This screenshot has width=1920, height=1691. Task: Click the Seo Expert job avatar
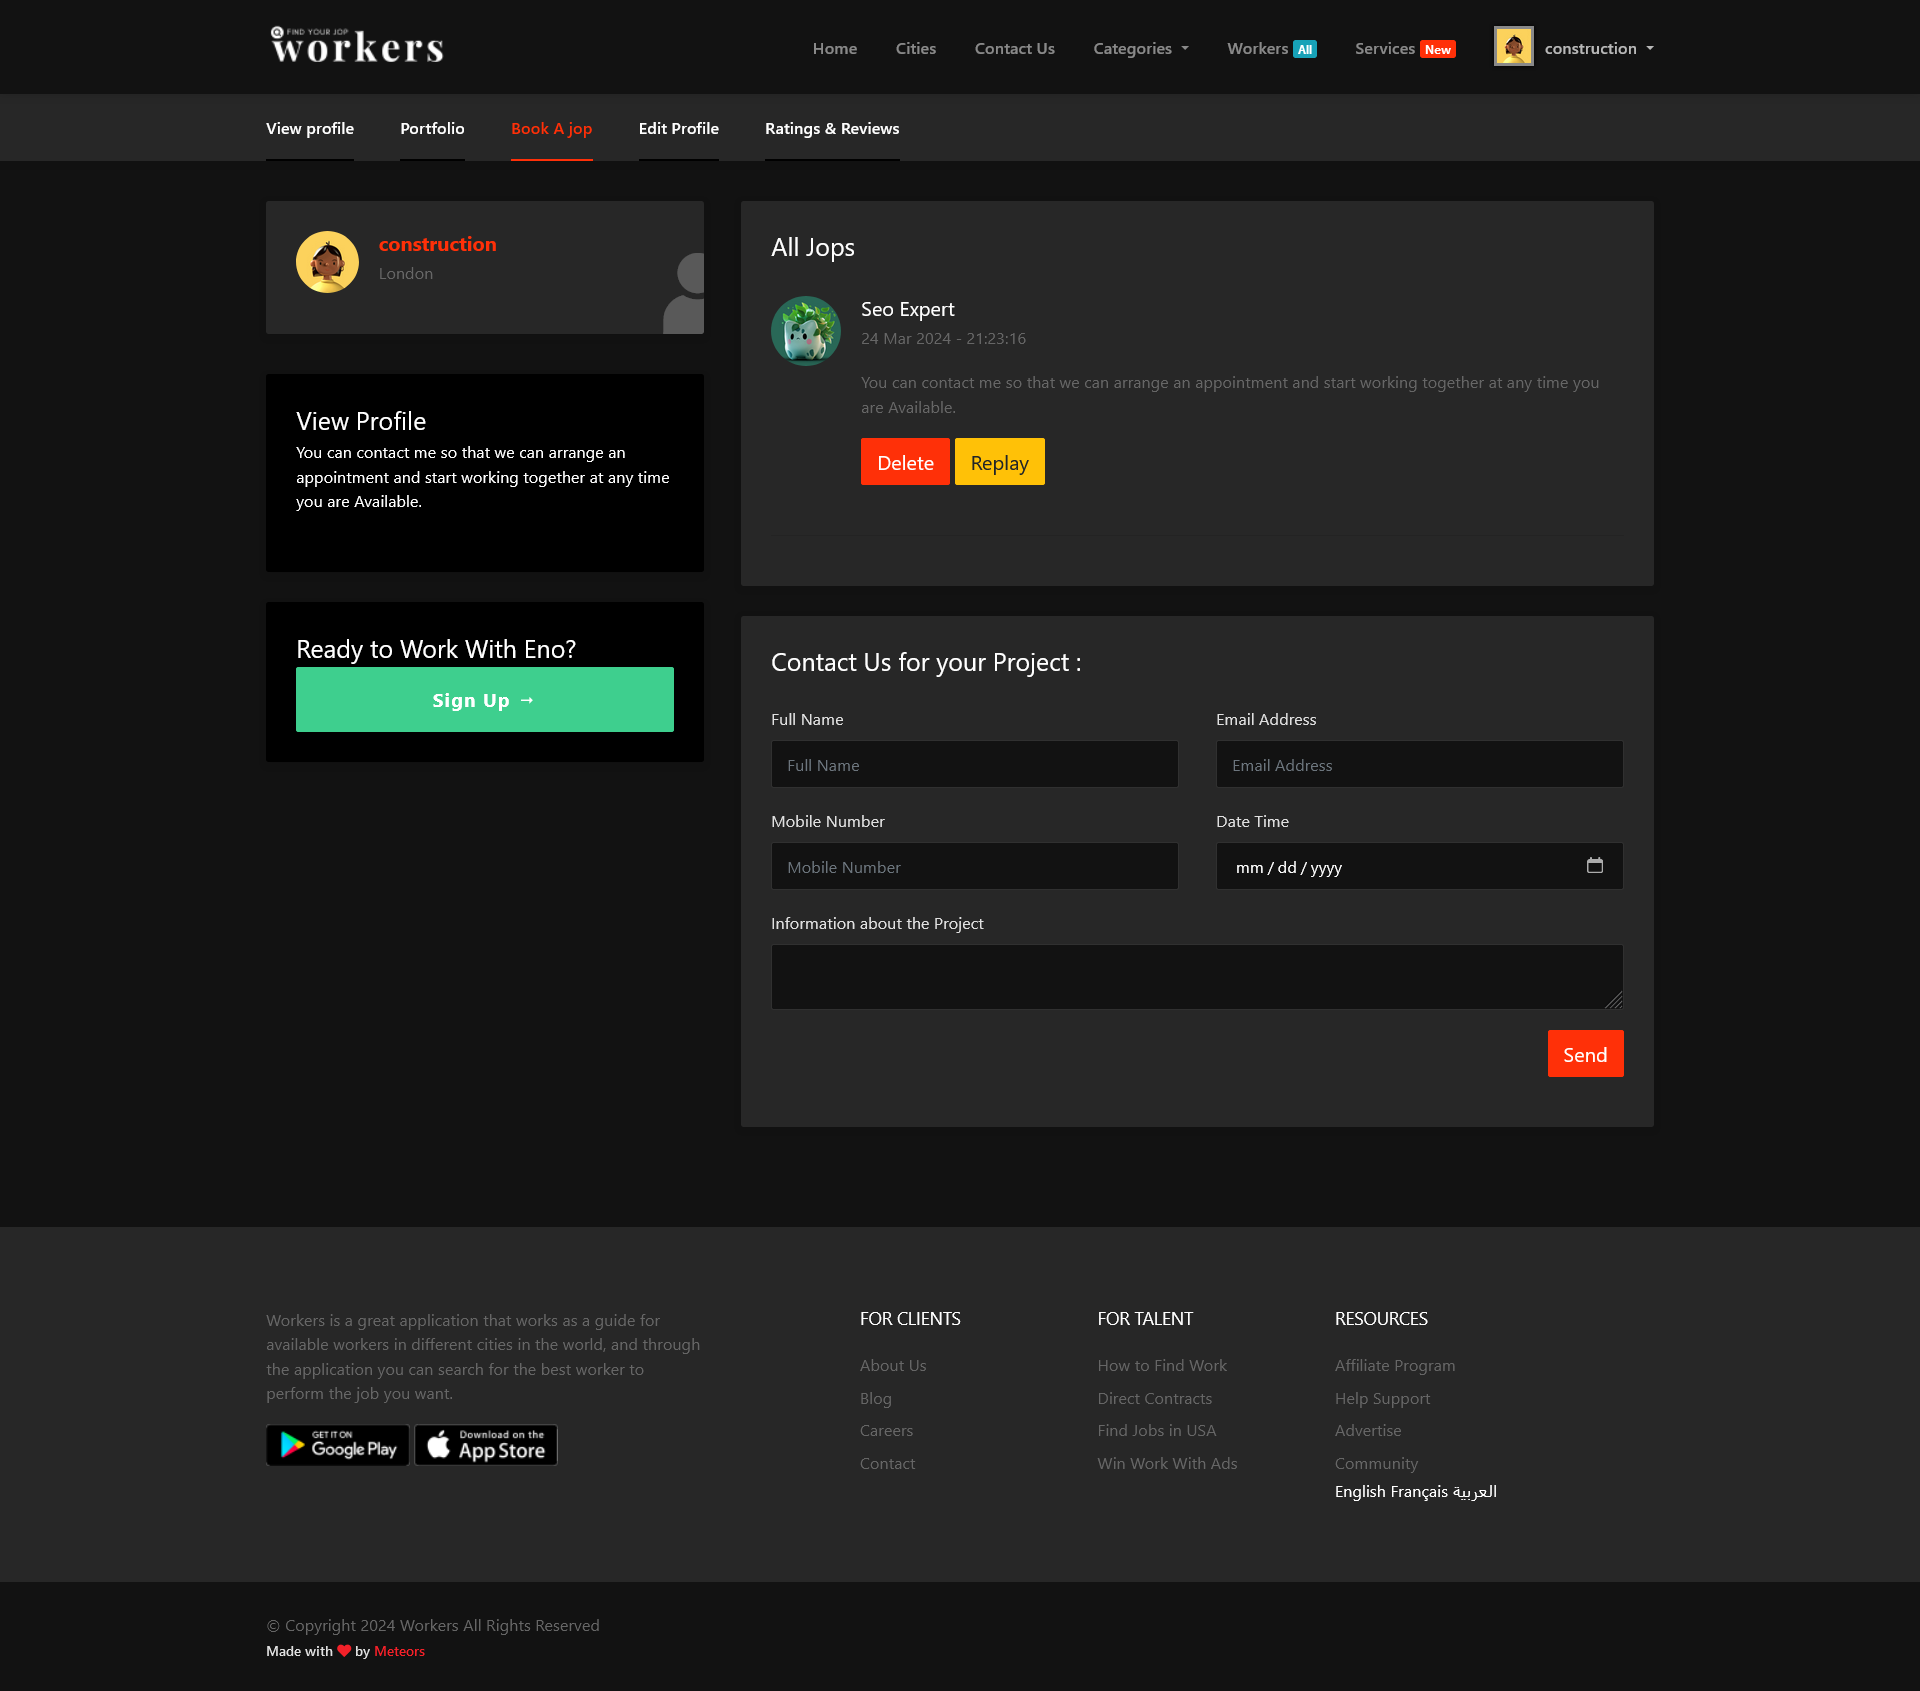click(805, 331)
